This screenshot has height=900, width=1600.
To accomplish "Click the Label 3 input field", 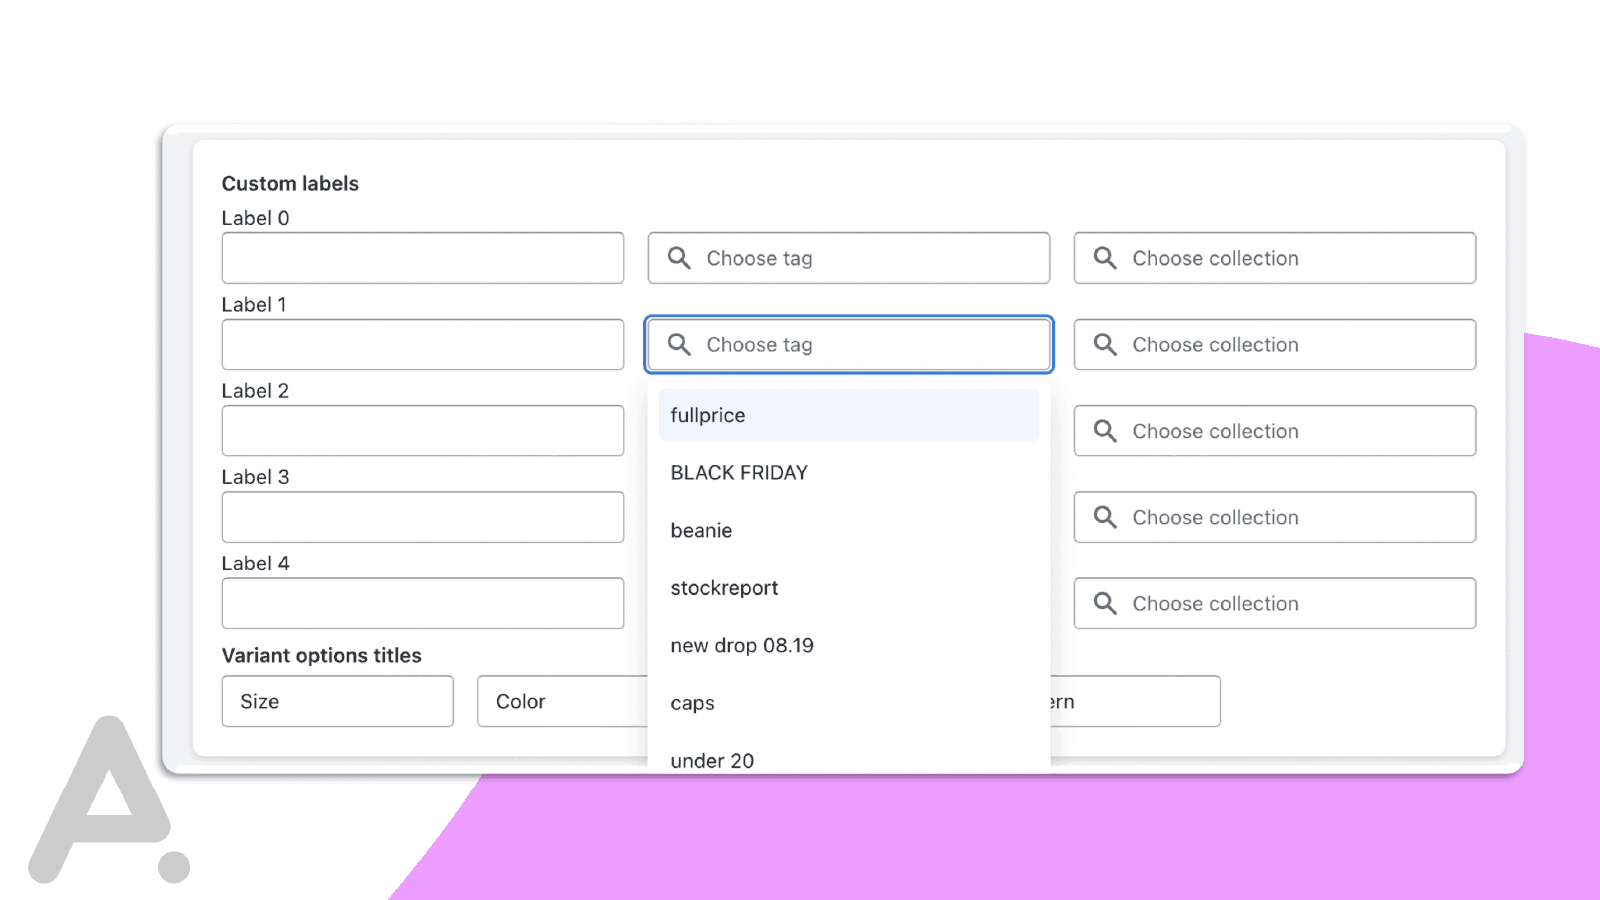I will pos(422,517).
